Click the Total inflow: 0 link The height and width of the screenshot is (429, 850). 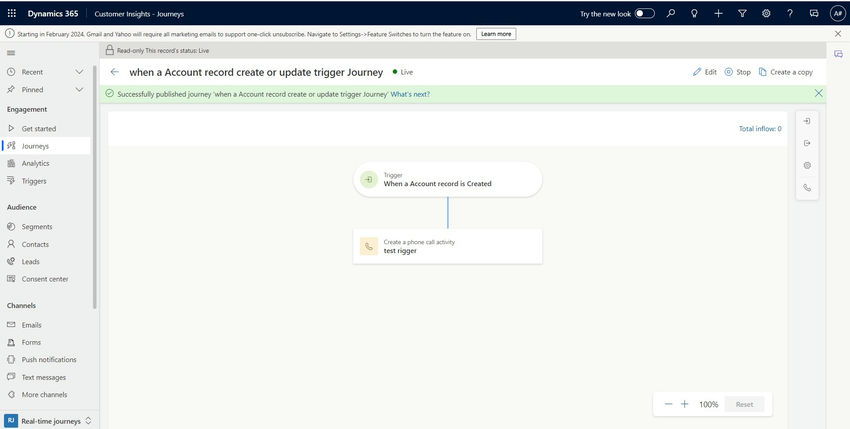click(x=760, y=129)
